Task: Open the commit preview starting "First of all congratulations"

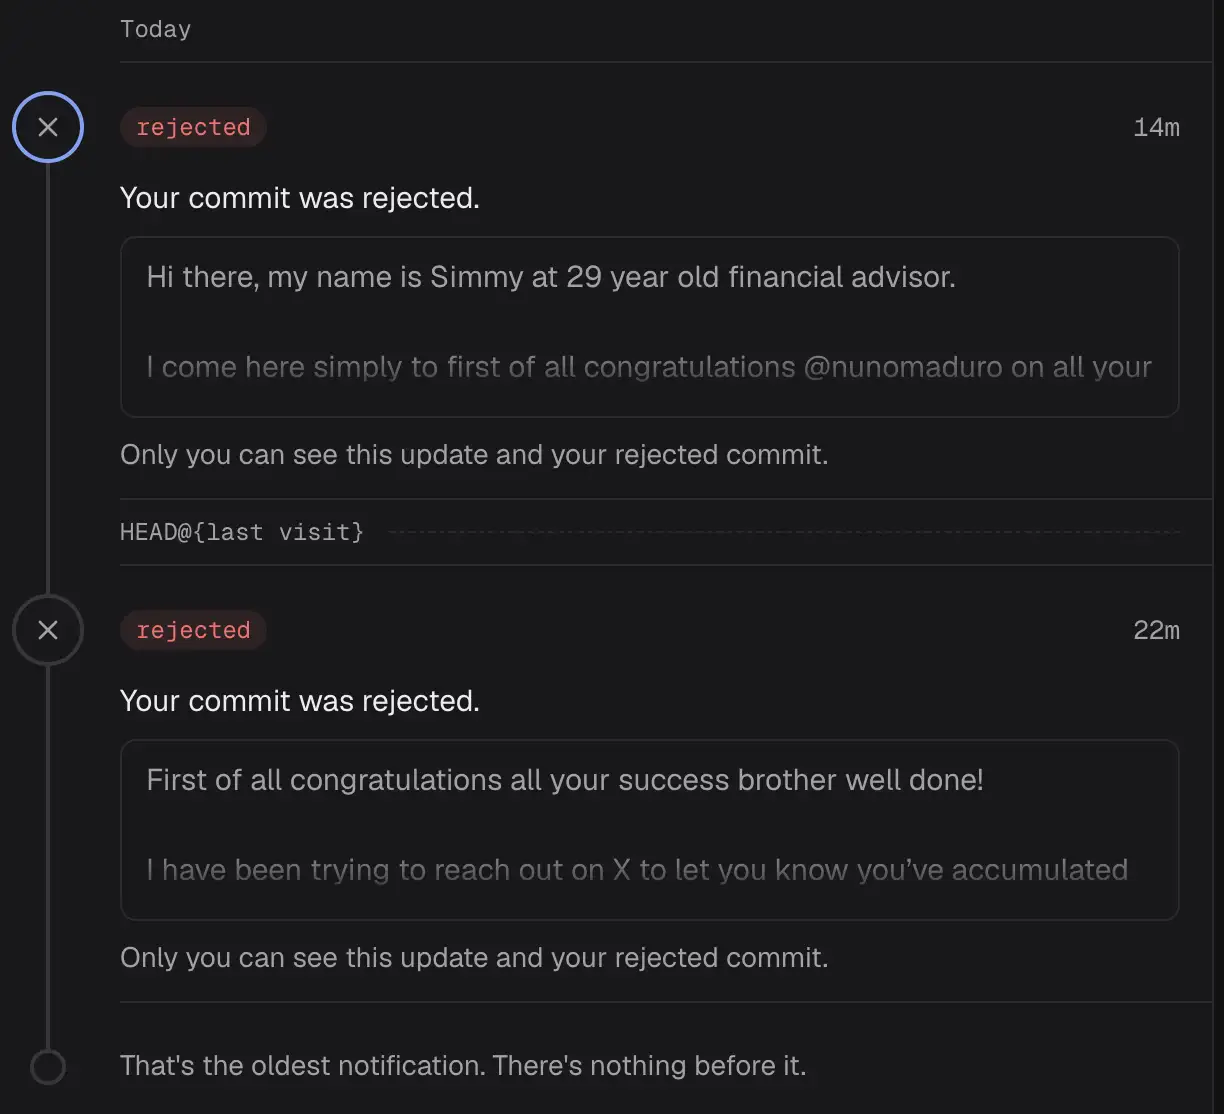Action: click(x=650, y=830)
